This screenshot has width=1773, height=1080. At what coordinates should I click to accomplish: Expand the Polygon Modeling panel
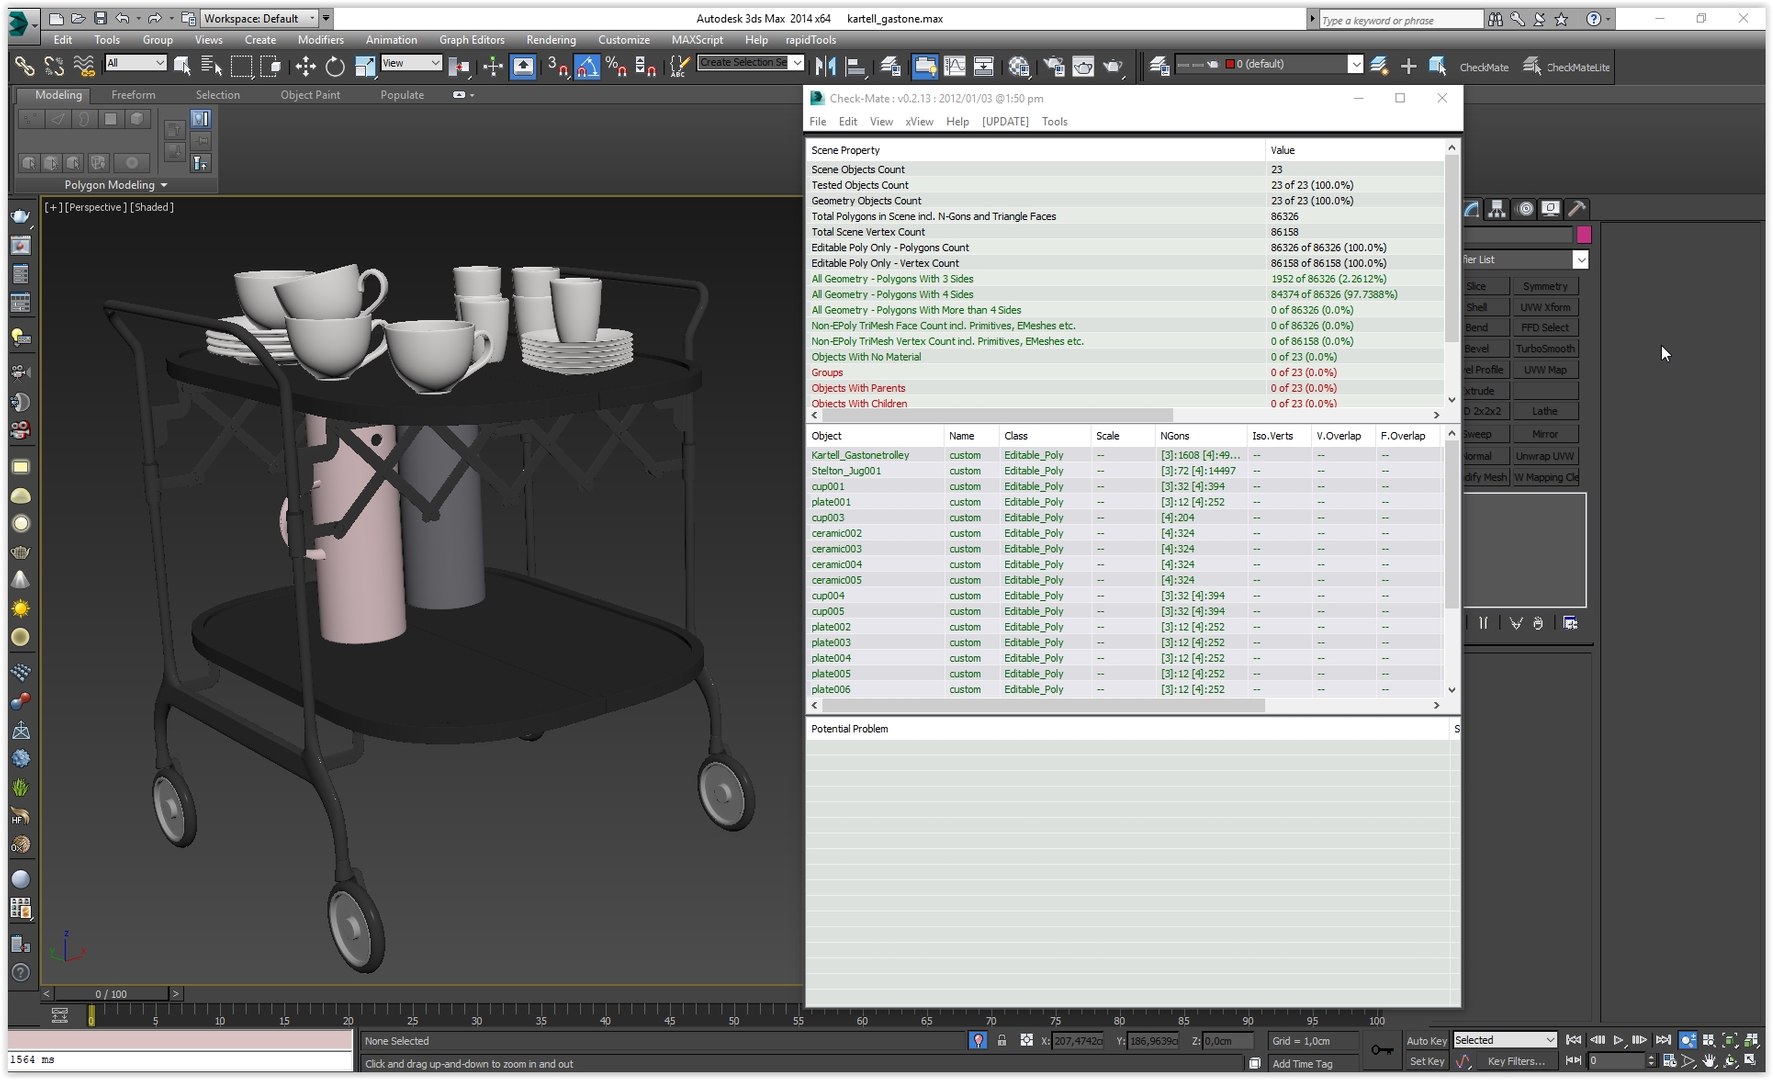point(115,185)
